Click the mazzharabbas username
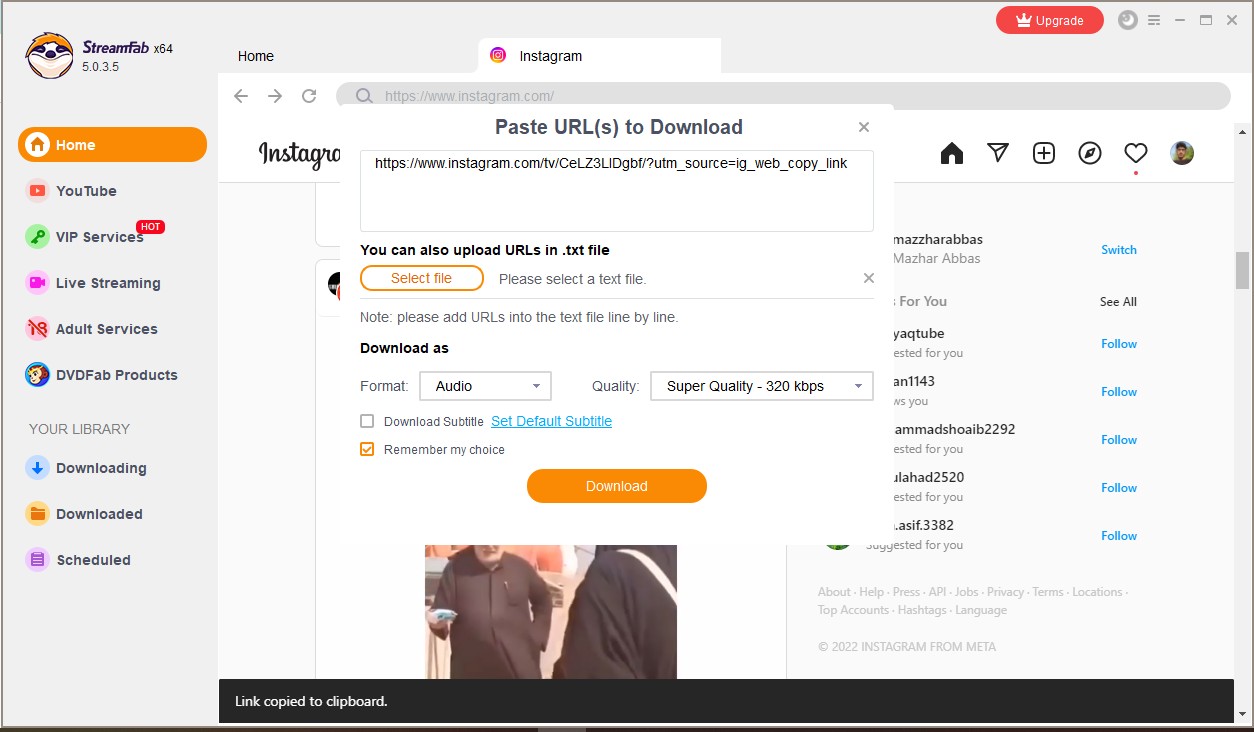This screenshot has width=1254, height=732. (938, 239)
